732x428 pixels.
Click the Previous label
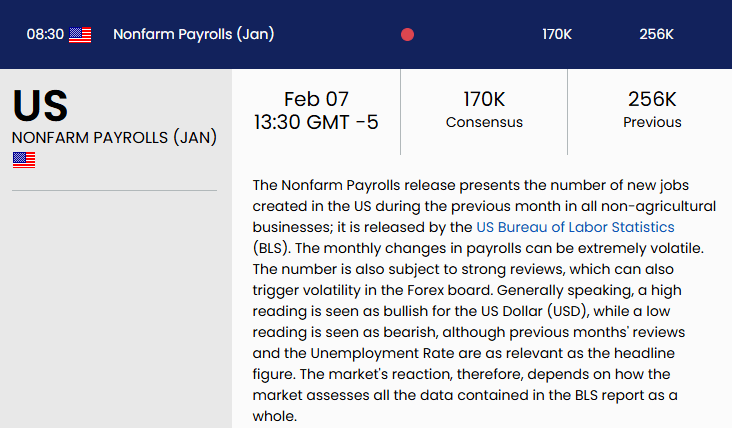[652, 123]
